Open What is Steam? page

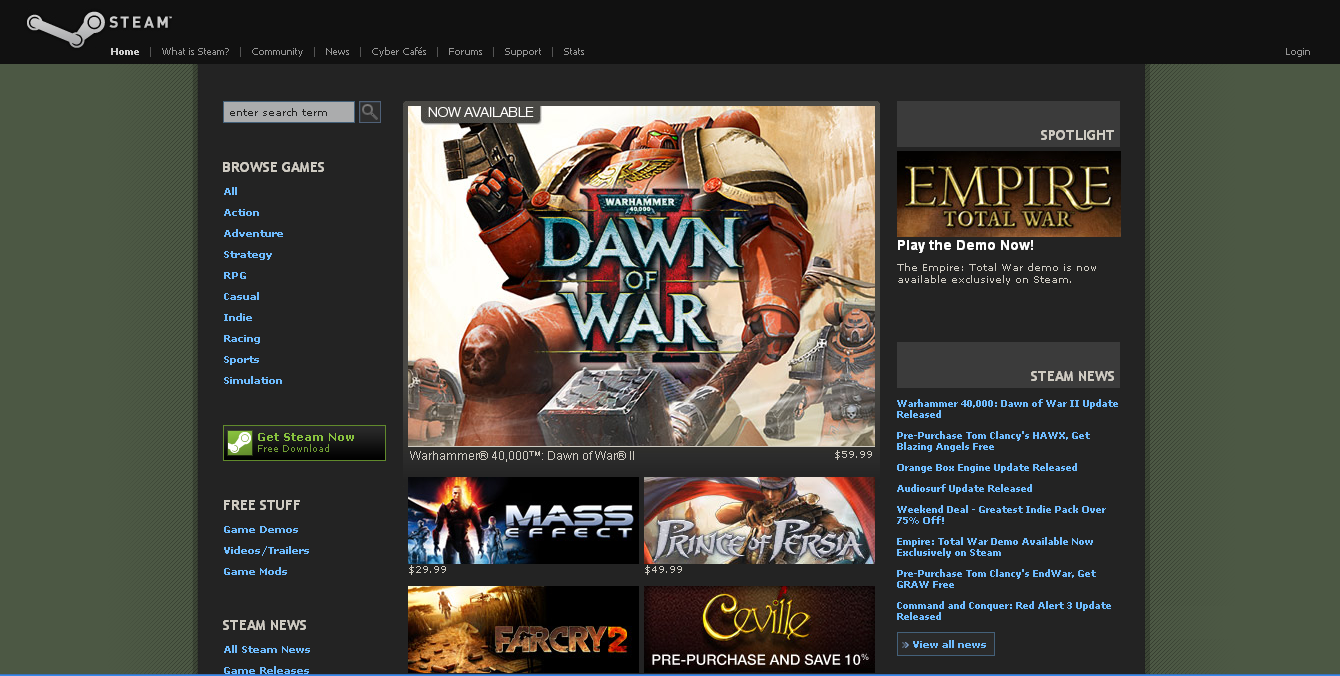(x=195, y=52)
